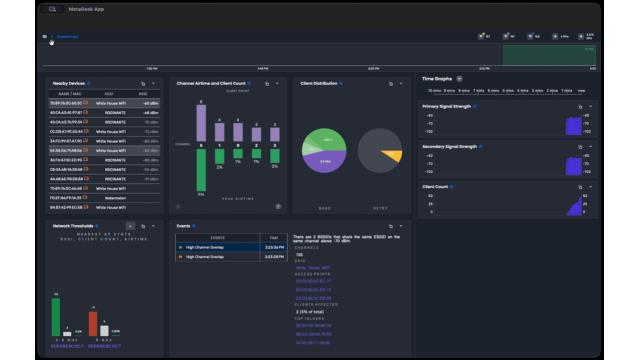640x360 pixels.
Task: Click the small bottom-left icon in Channel Airtime panel
Action: (178, 207)
